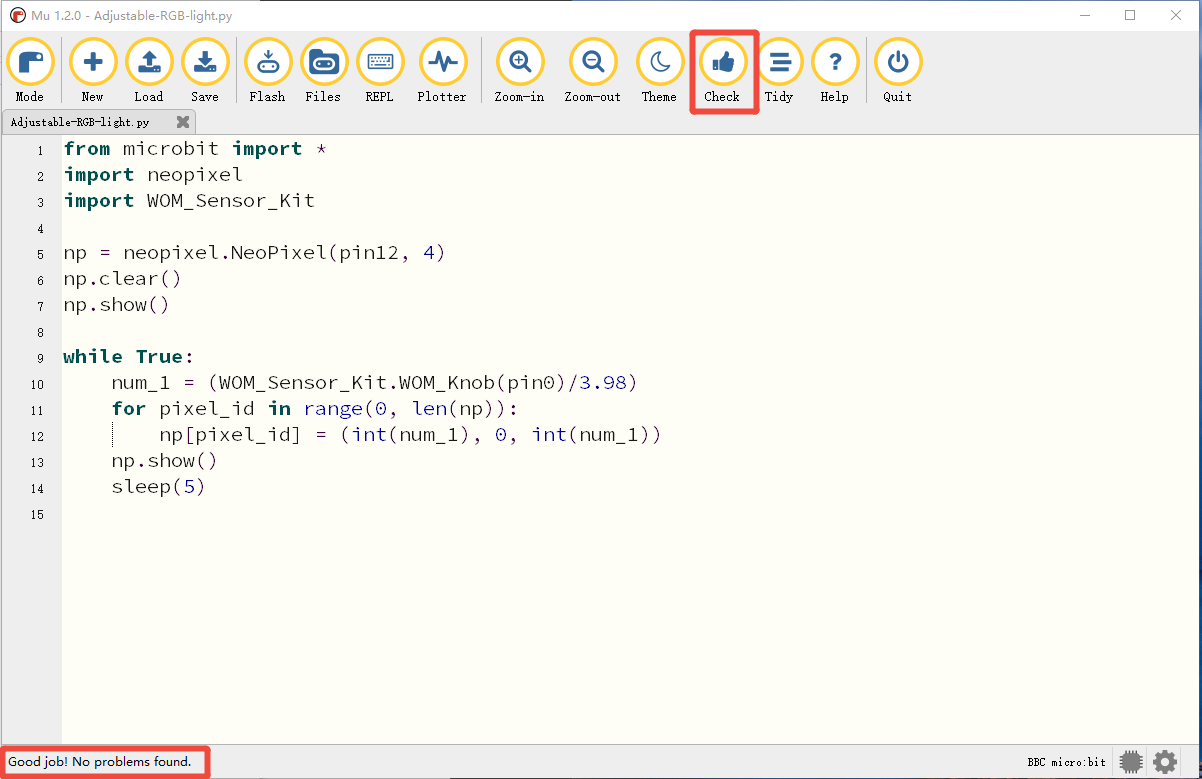The width and height of the screenshot is (1202, 779).
Task: Click the micro:bit device chip icon
Action: click(x=1131, y=762)
